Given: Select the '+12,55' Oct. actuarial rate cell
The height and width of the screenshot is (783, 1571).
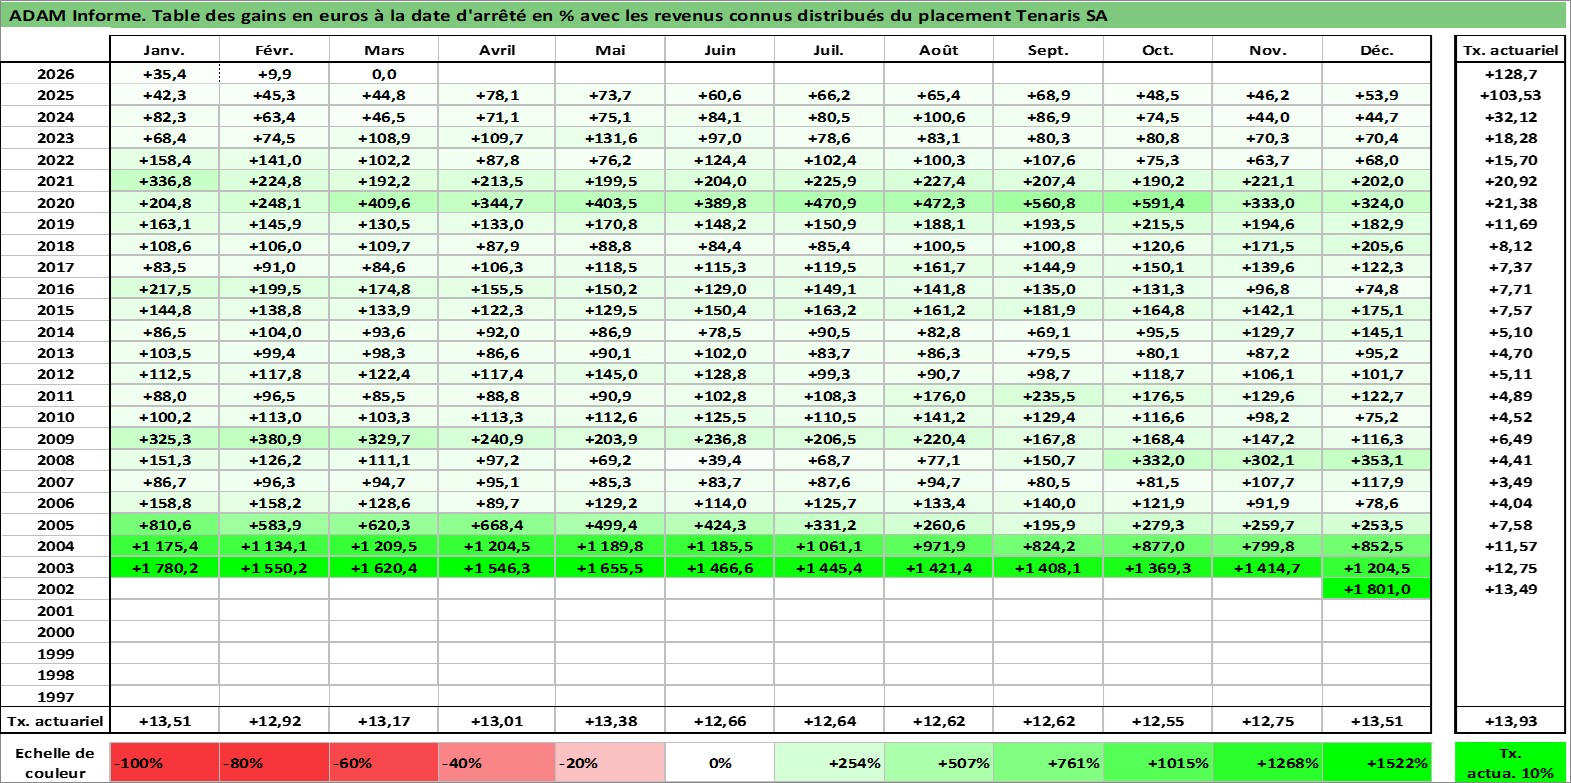Looking at the screenshot, I should (1158, 721).
